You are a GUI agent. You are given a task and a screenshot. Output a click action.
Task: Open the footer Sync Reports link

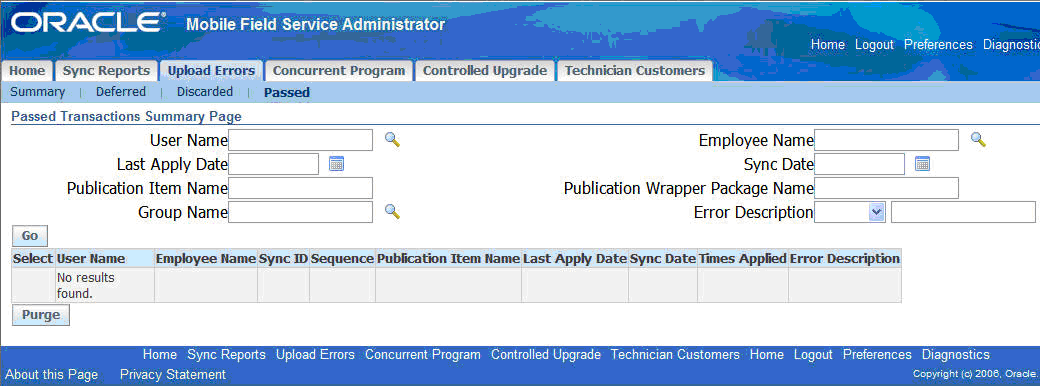[226, 355]
